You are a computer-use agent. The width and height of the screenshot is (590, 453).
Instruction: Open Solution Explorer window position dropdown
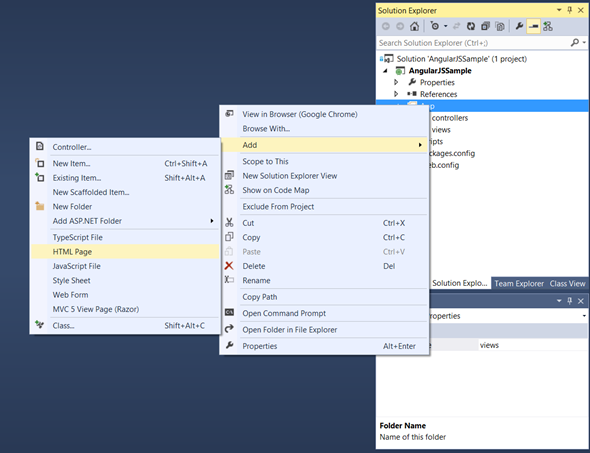click(x=559, y=10)
